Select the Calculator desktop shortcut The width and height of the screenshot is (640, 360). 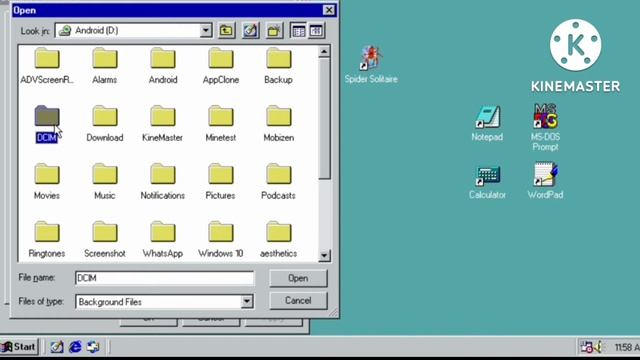pos(487,182)
